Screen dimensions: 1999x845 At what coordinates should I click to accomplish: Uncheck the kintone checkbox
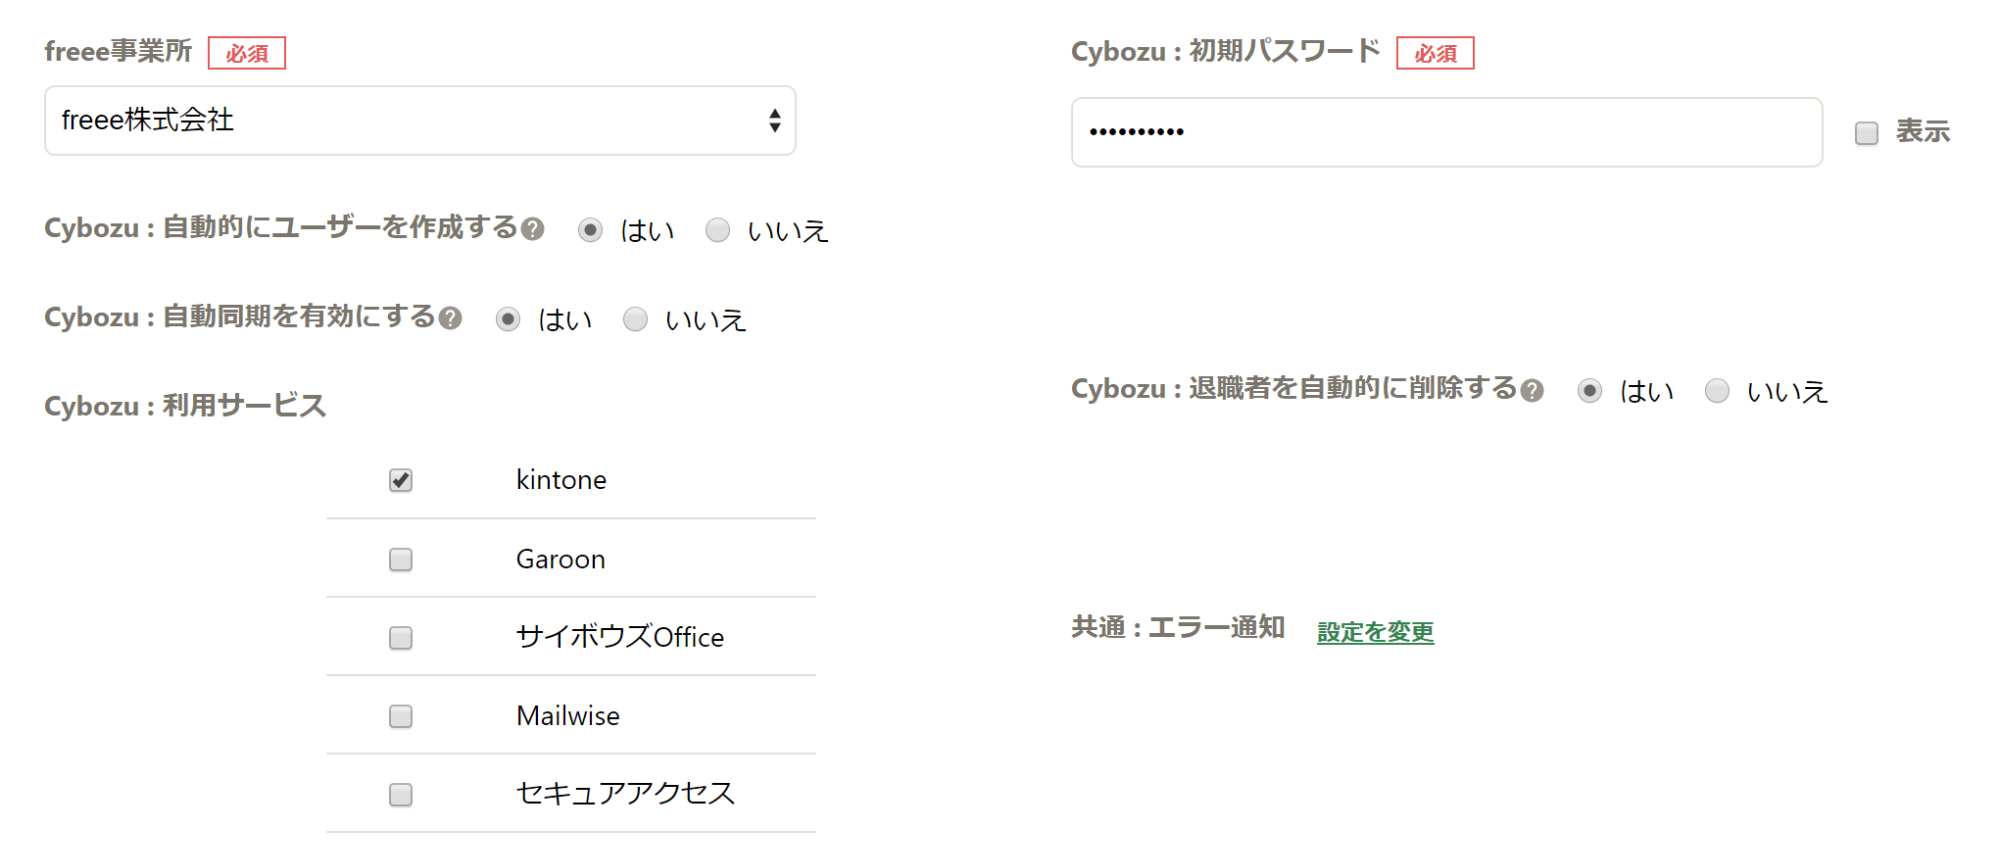coord(399,480)
